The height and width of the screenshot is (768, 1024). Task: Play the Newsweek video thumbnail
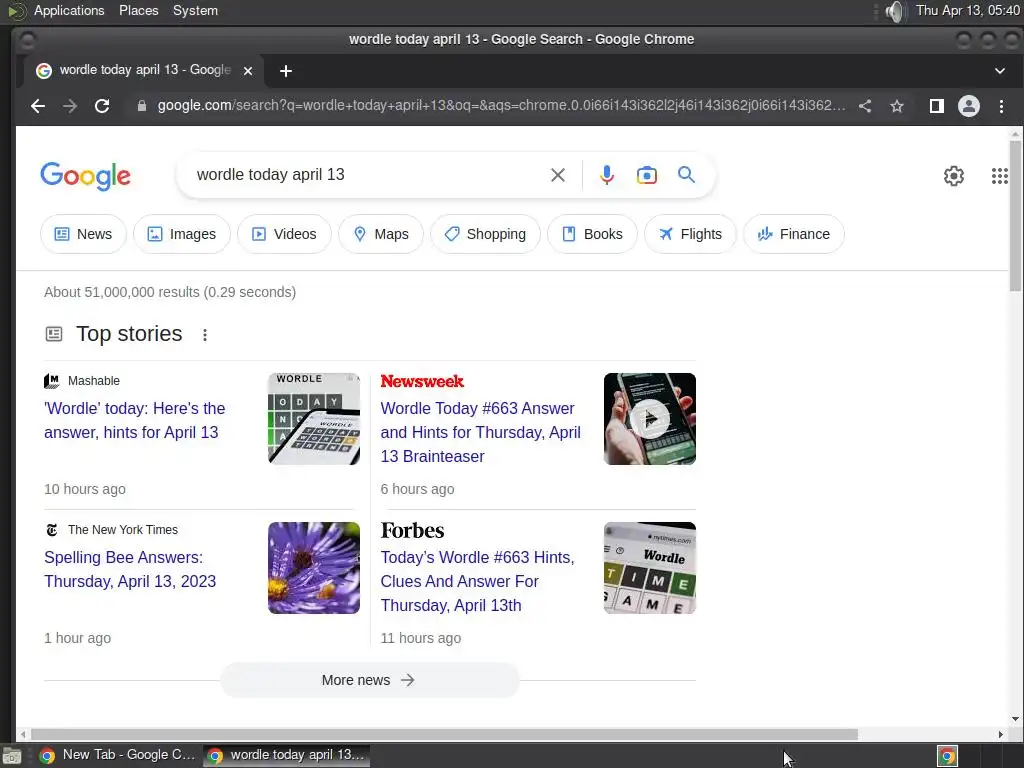[650, 419]
